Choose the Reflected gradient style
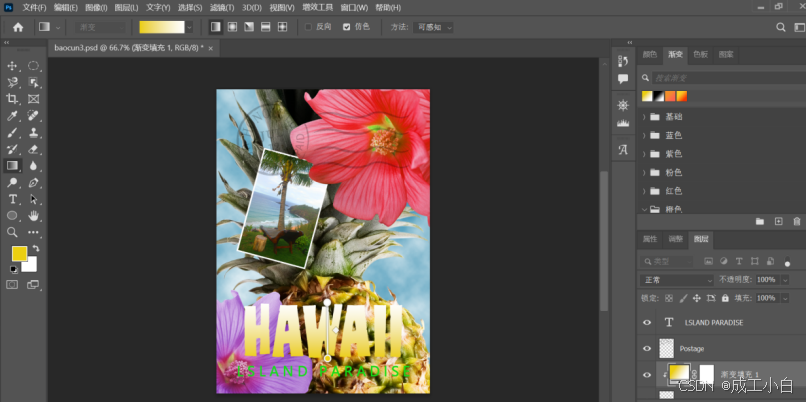Image resolution: width=807 pixels, height=402 pixels. 266,27
